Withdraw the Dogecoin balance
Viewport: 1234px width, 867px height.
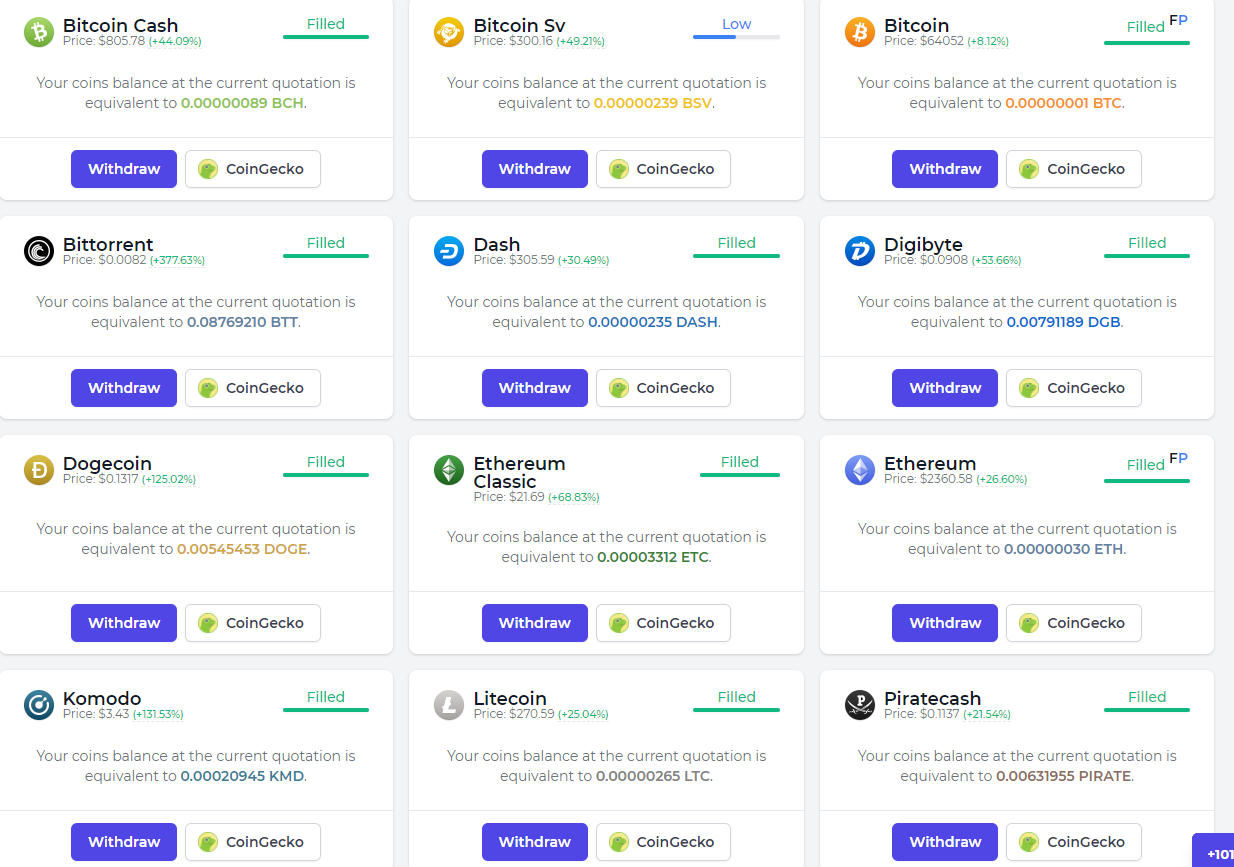(x=124, y=623)
